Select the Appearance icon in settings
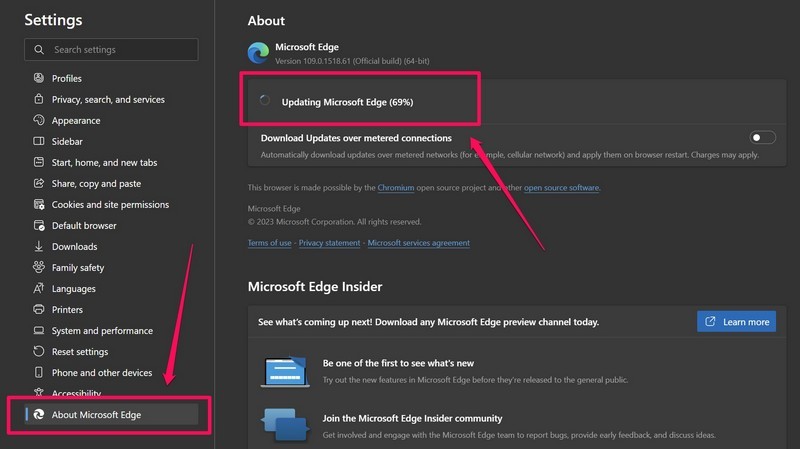Screen dimensions: 800x449 [x=39, y=120]
